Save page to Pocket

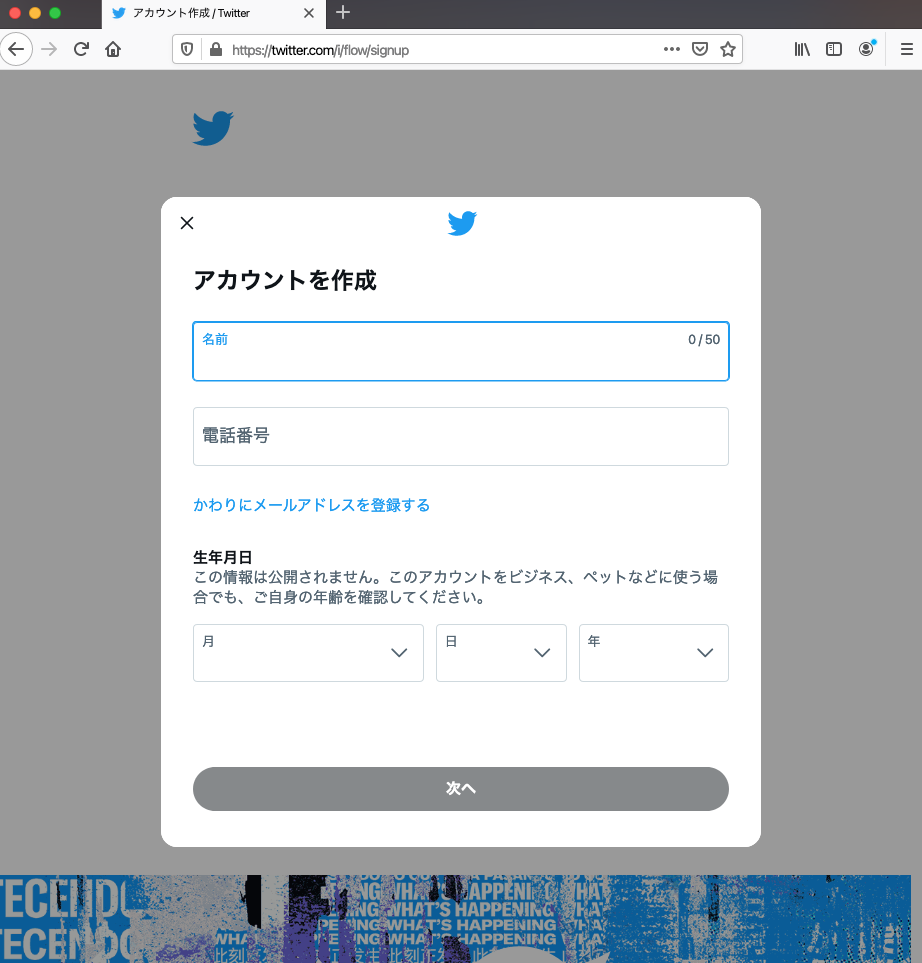click(x=700, y=49)
